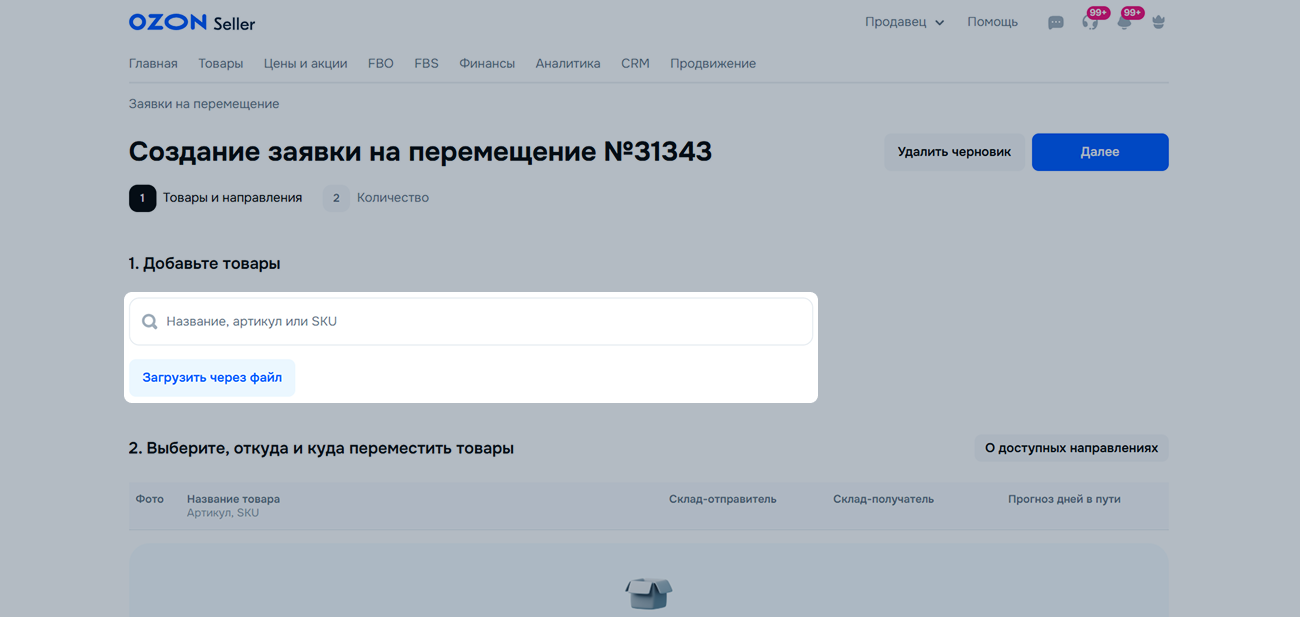Go back to Заявки на перемещение
1300x617 pixels.
click(204, 104)
